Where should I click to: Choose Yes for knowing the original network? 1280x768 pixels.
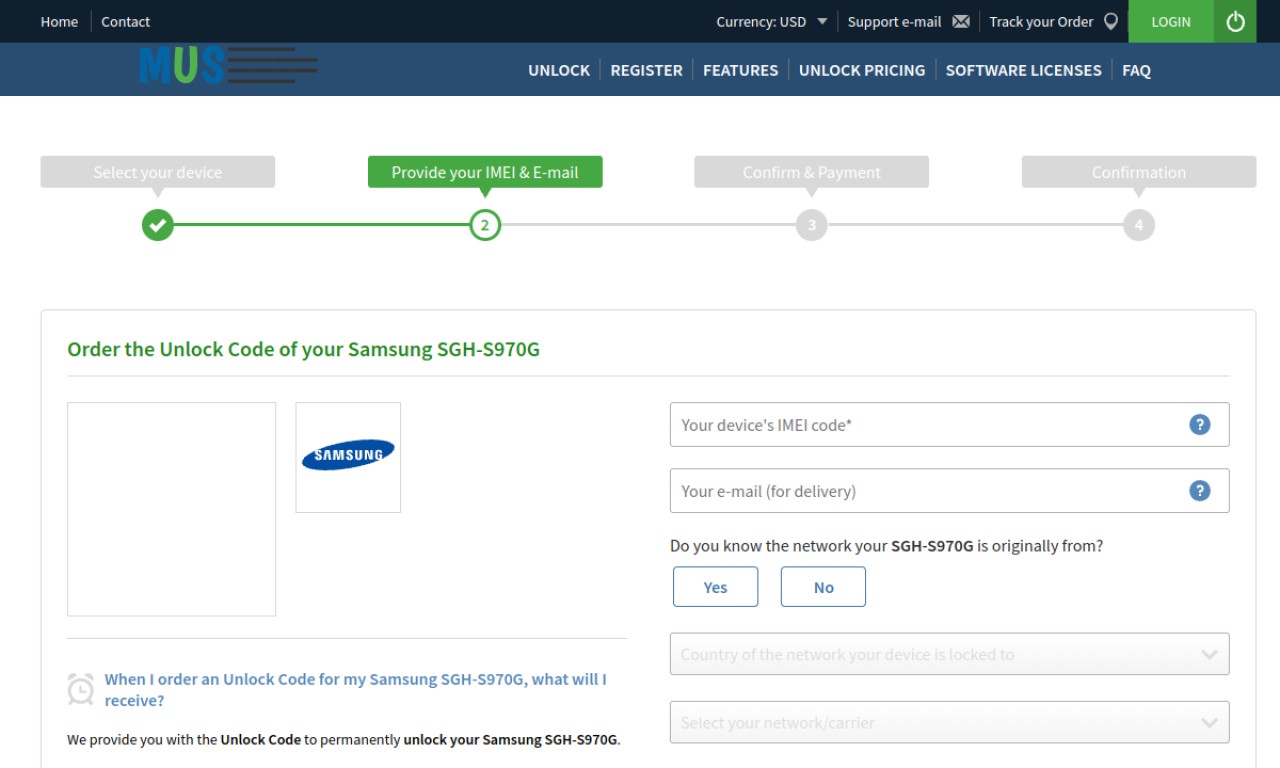[716, 587]
